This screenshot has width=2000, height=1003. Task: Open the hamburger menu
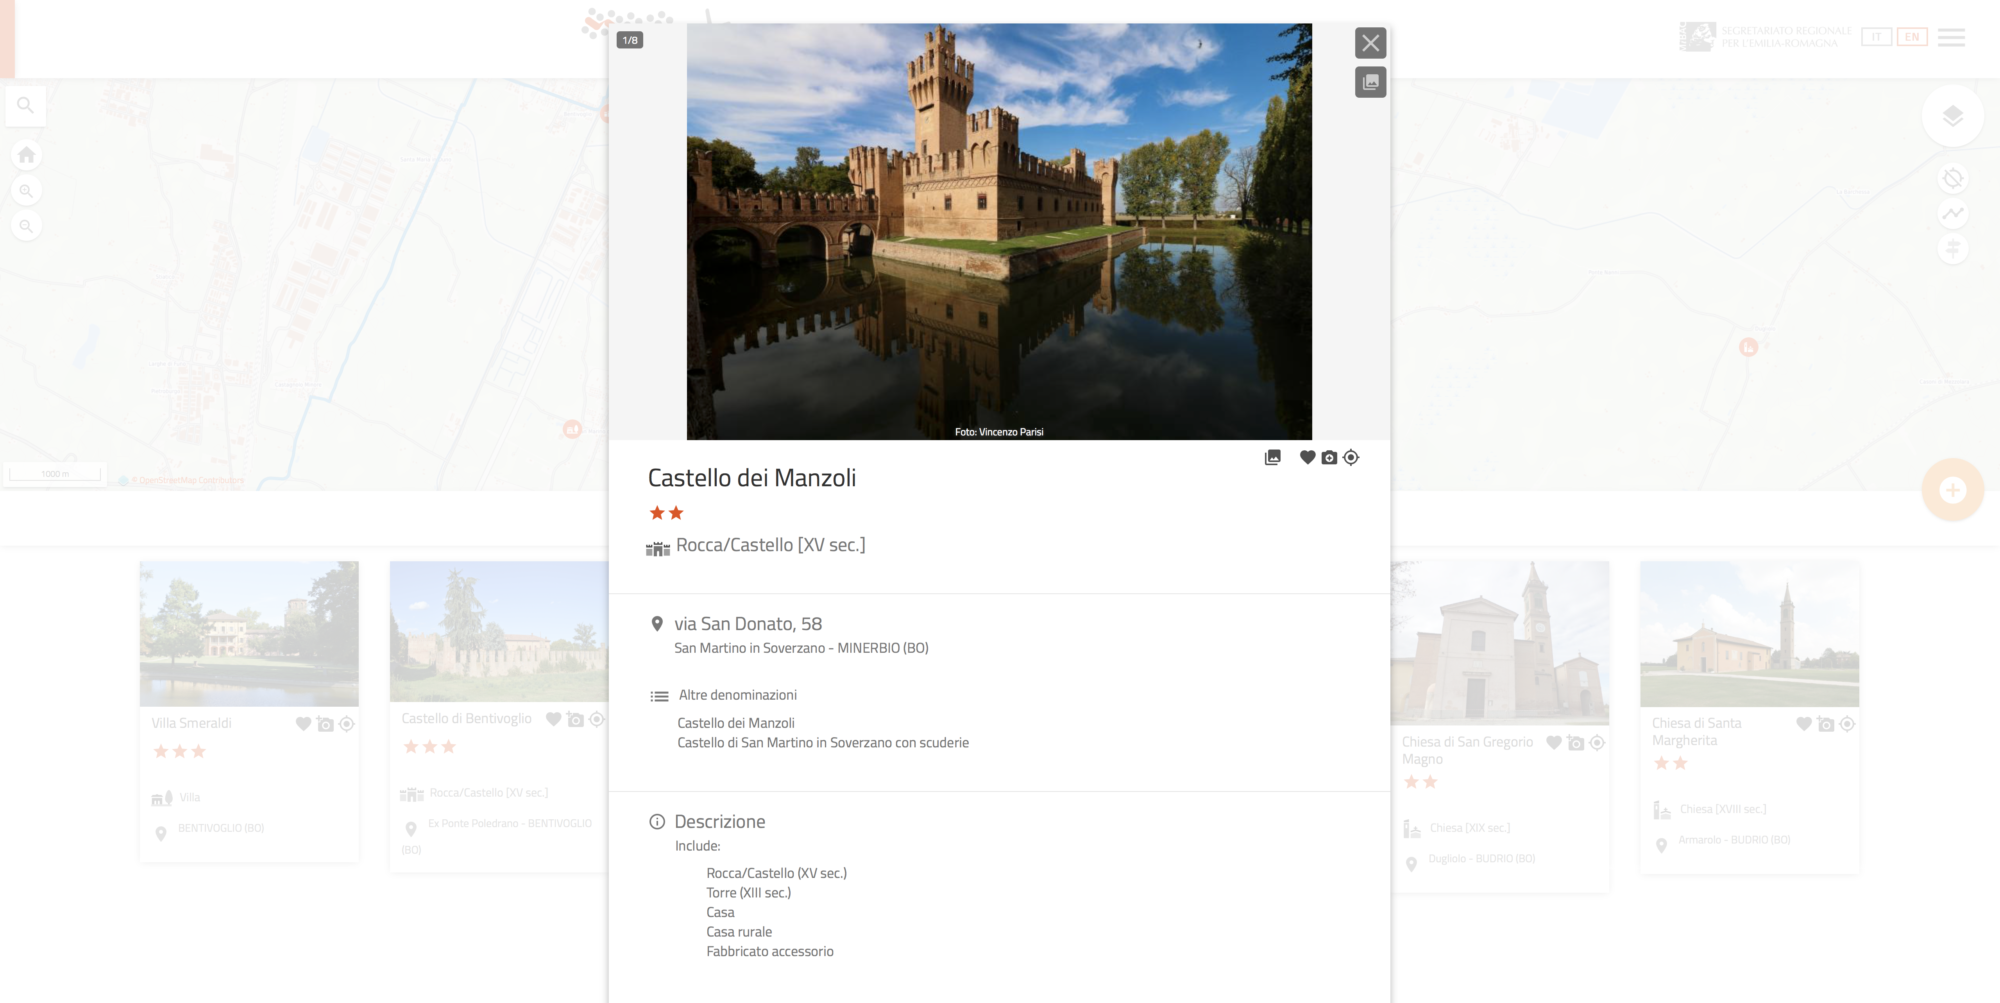pos(1951,37)
